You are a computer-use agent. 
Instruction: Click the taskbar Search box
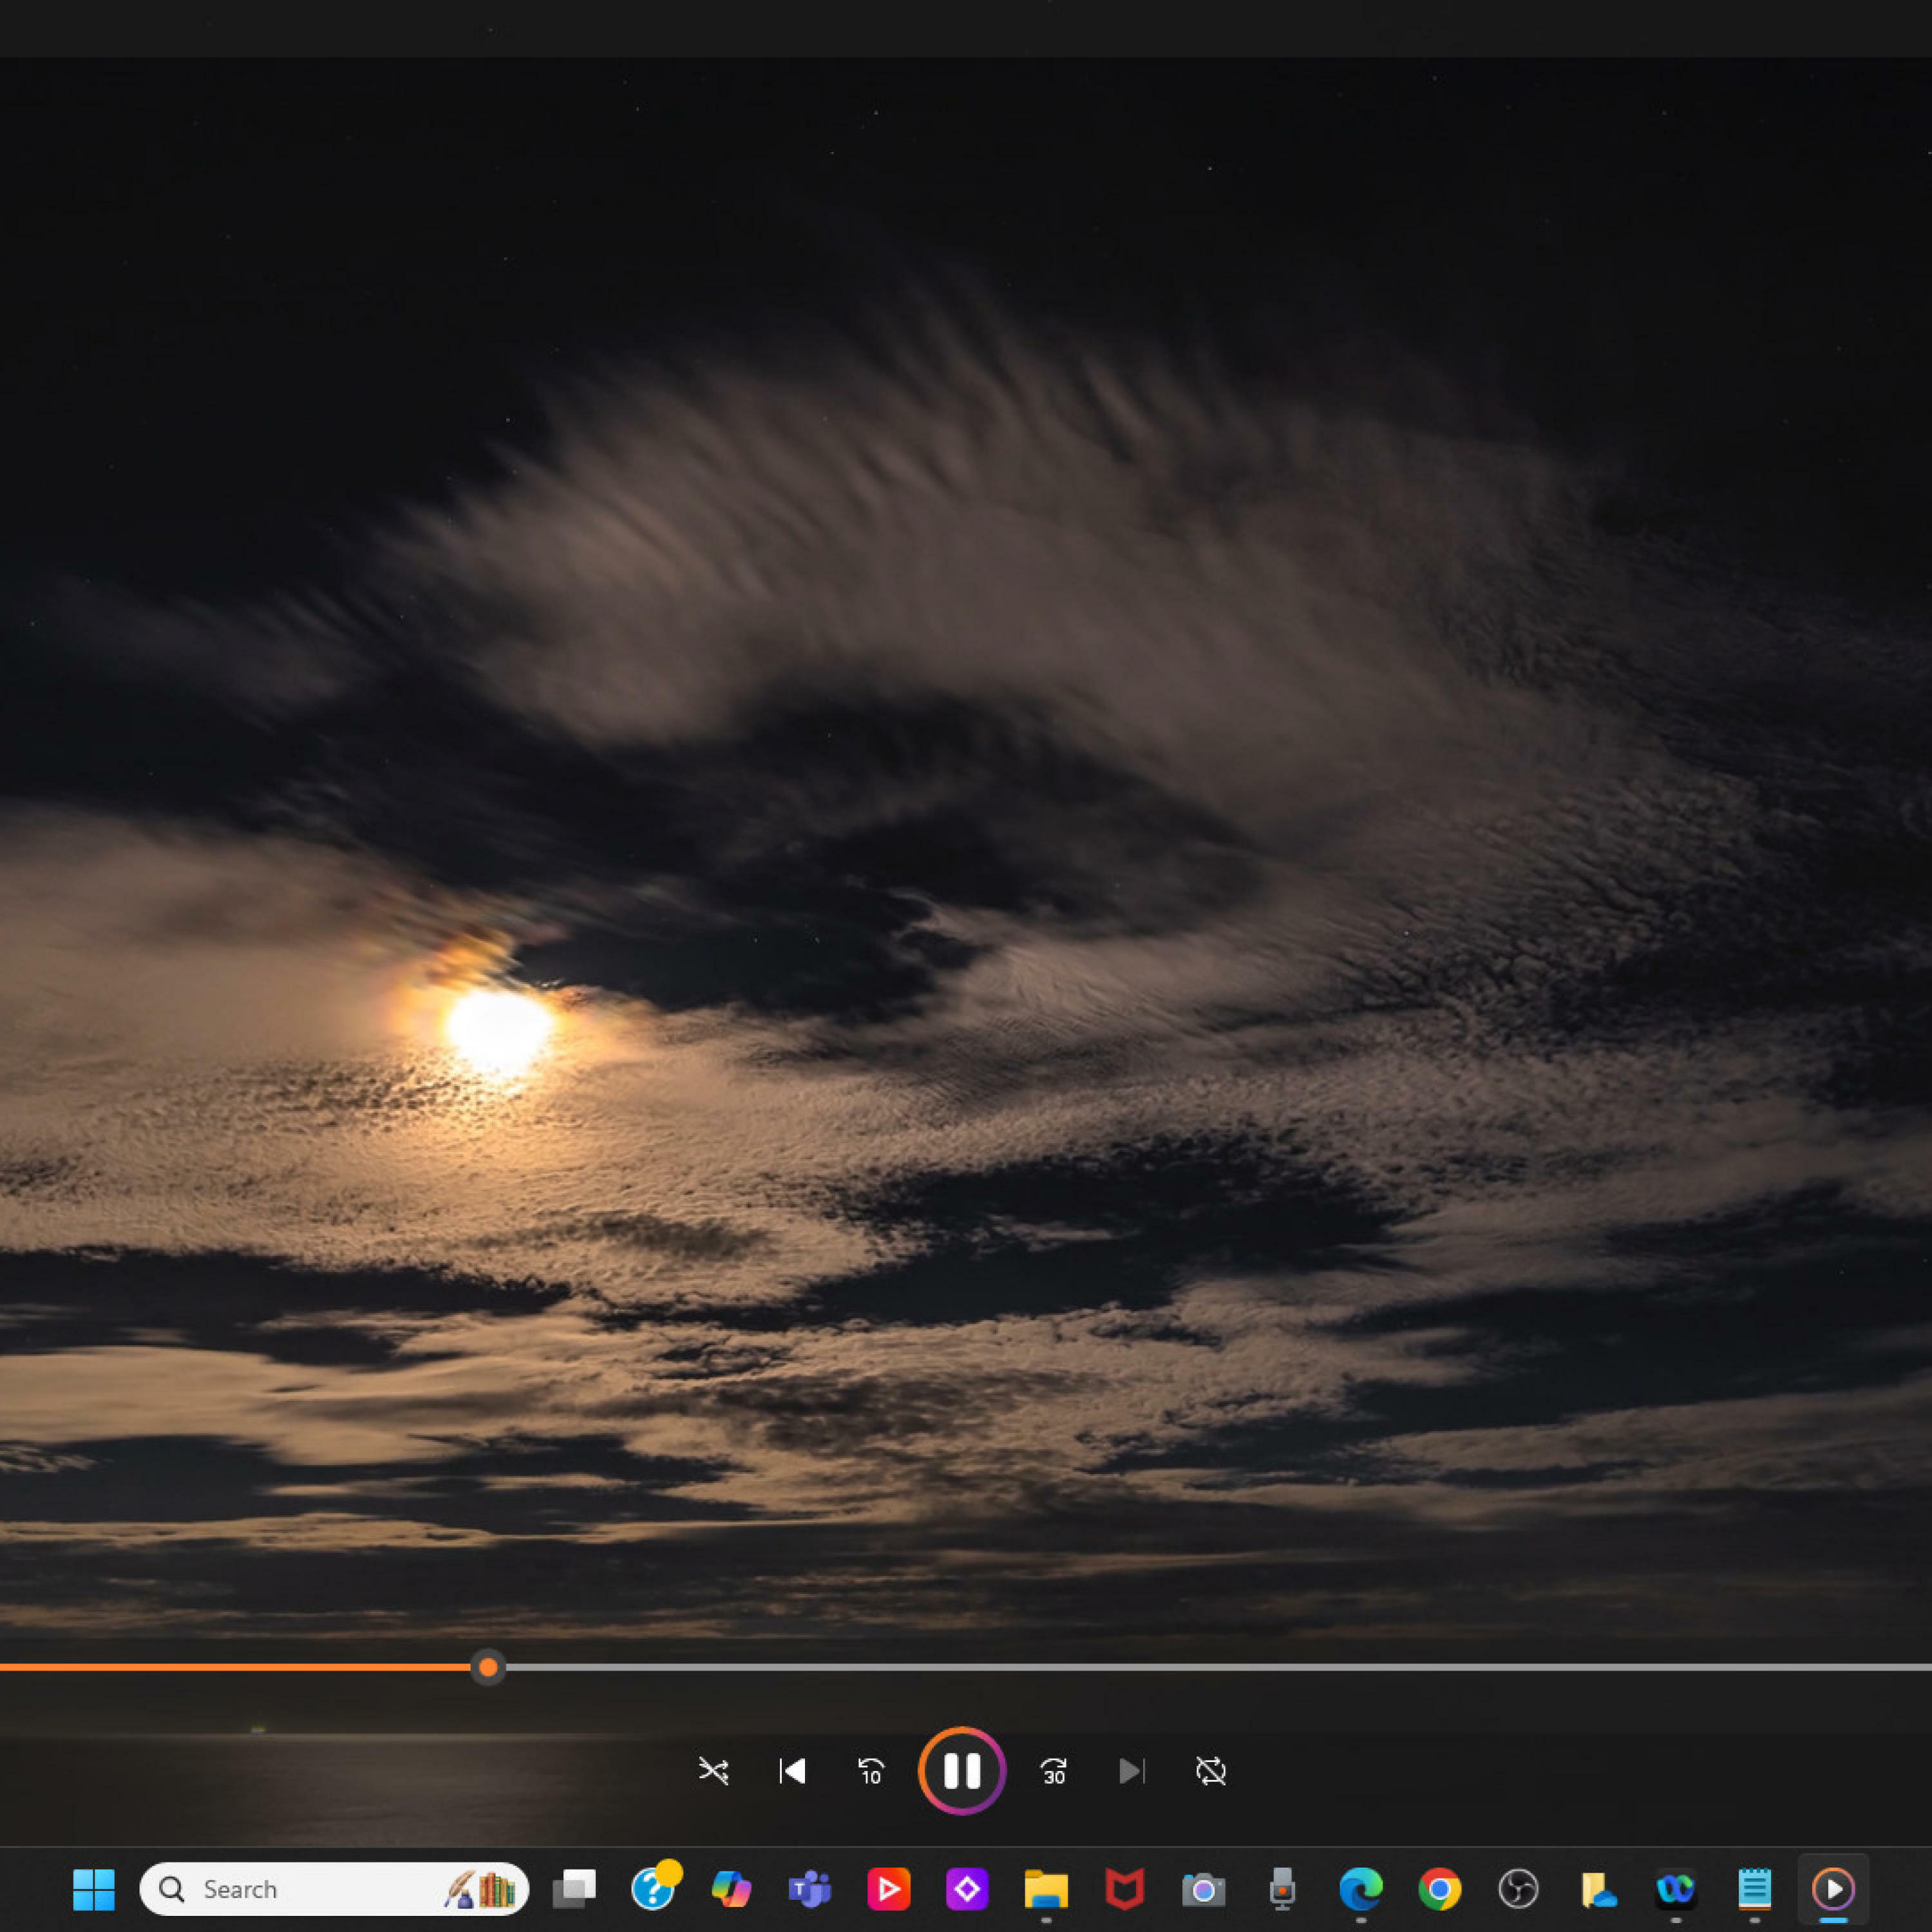(300, 1889)
